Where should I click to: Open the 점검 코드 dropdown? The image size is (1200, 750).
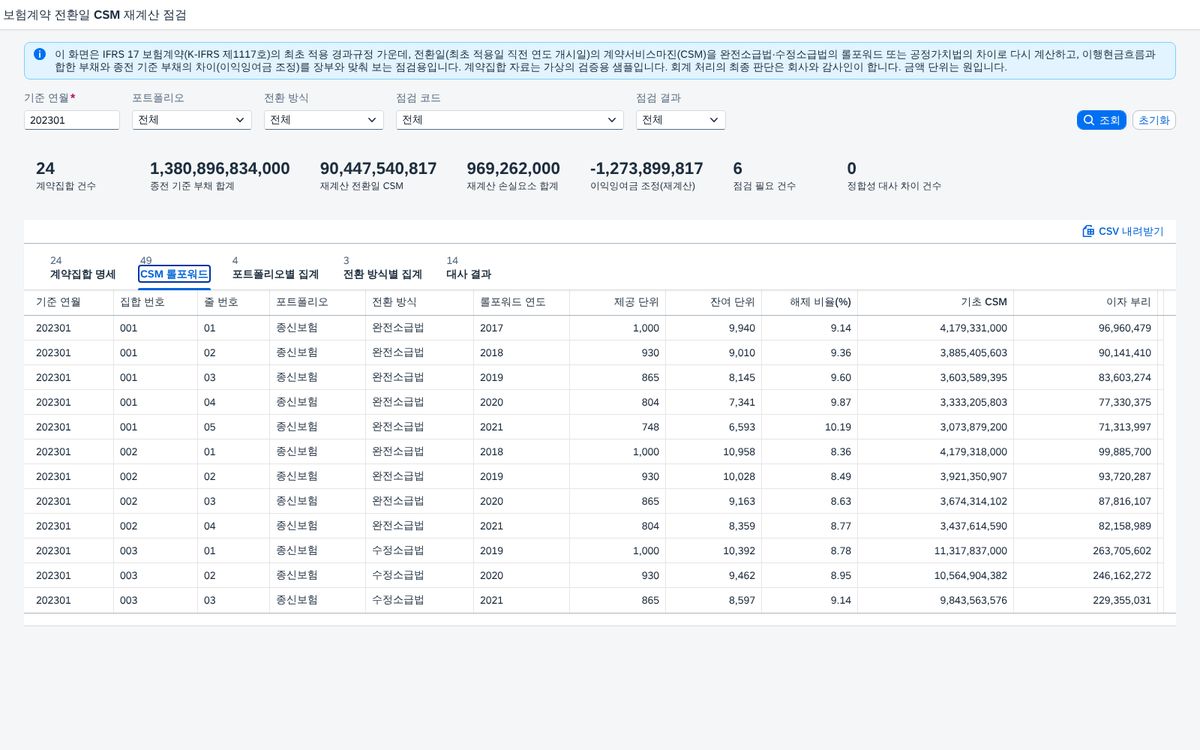[510, 120]
